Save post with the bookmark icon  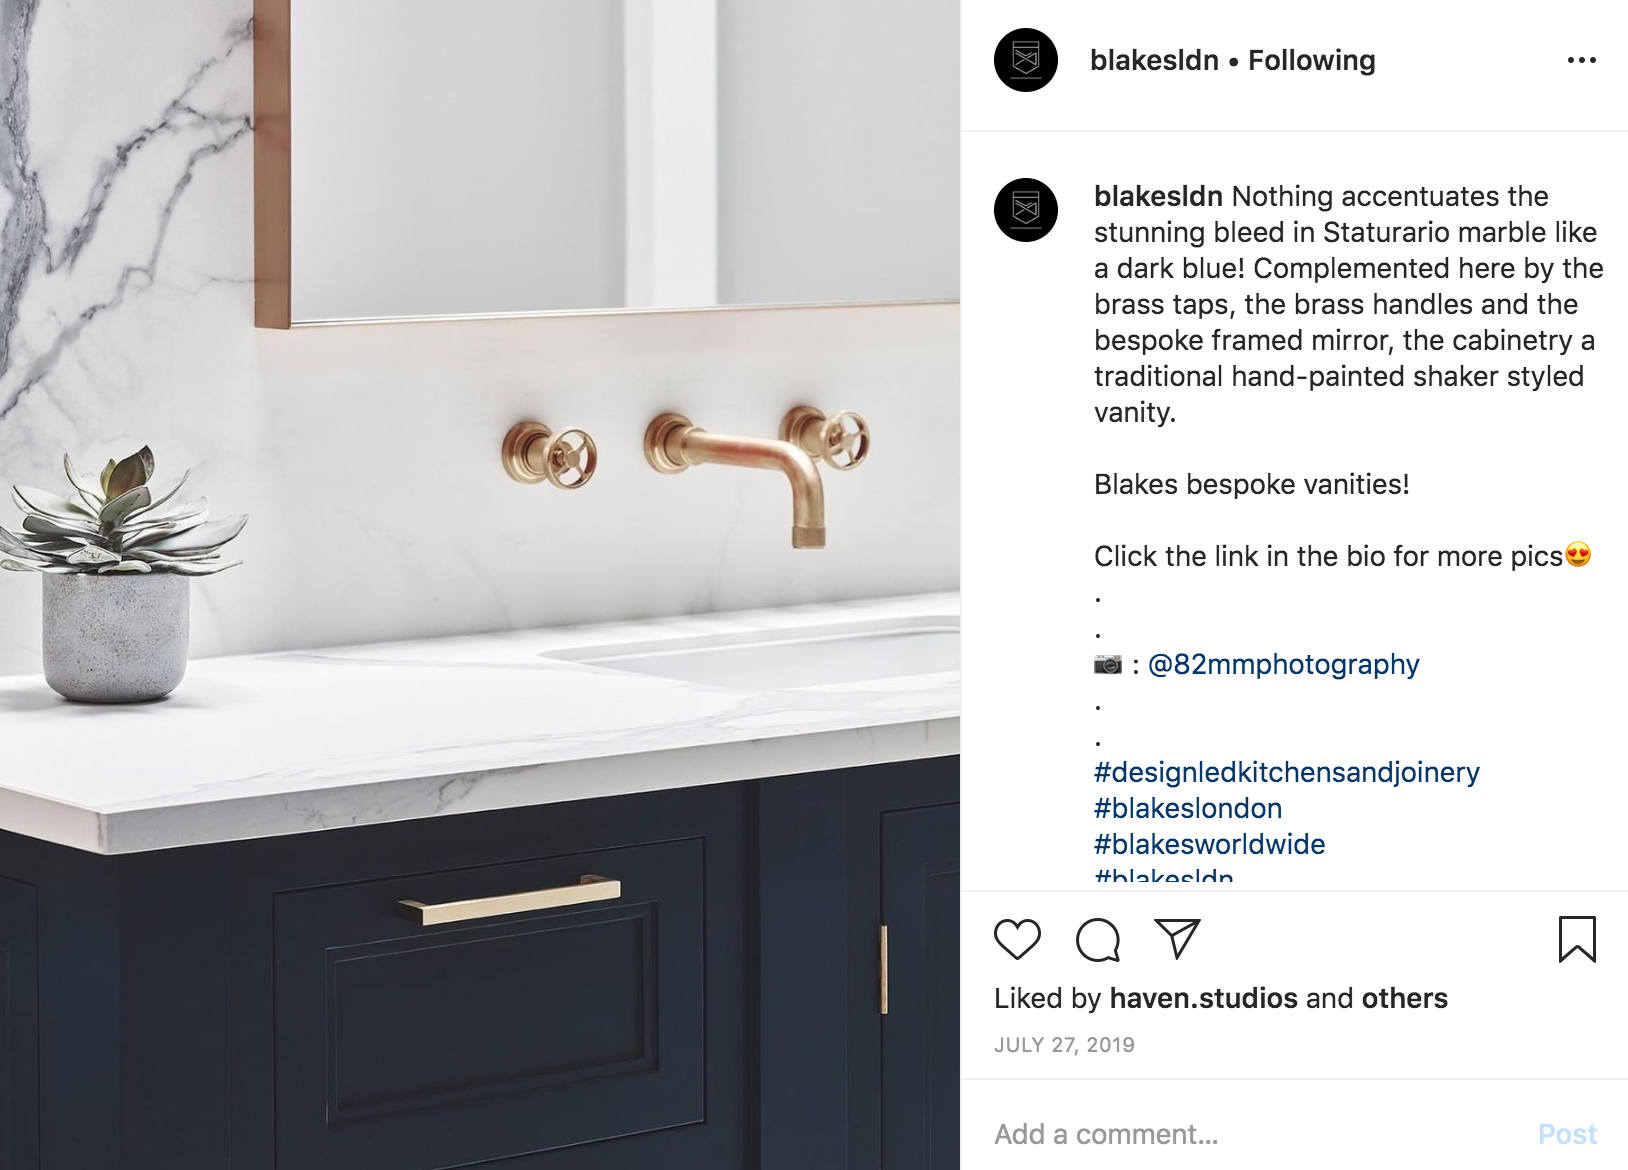click(x=1577, y=939)
